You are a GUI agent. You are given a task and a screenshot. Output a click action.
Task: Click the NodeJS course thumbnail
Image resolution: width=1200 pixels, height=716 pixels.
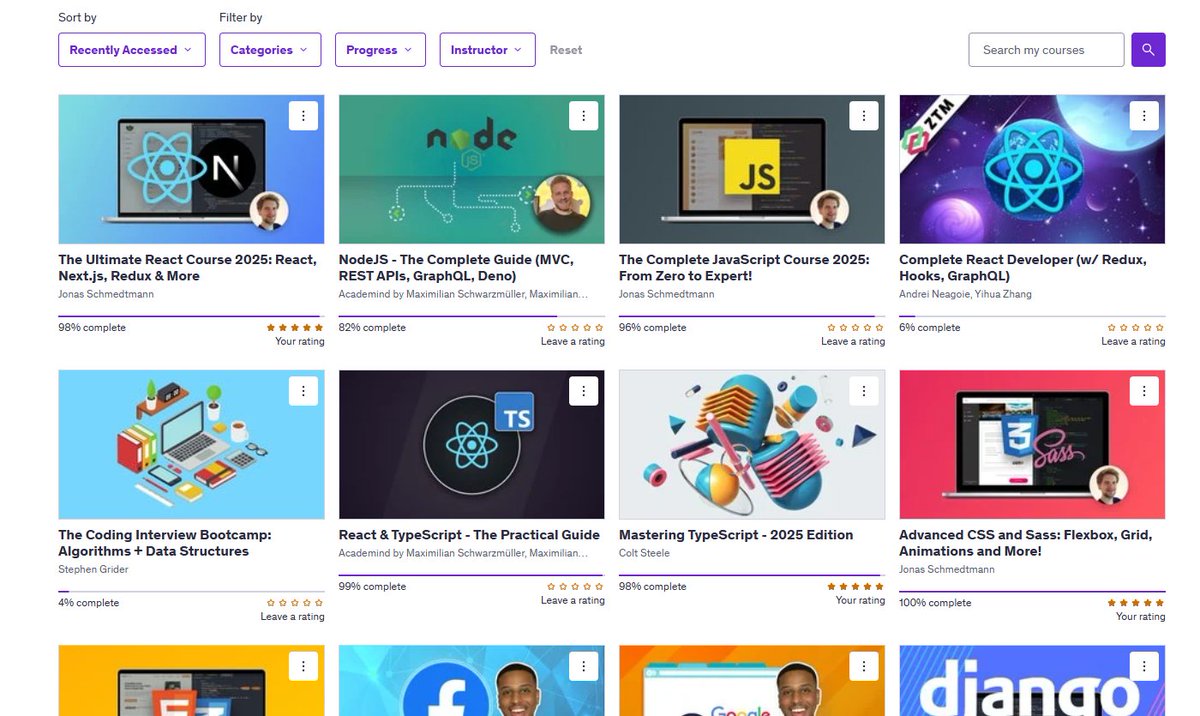click(x=472, y=169)
